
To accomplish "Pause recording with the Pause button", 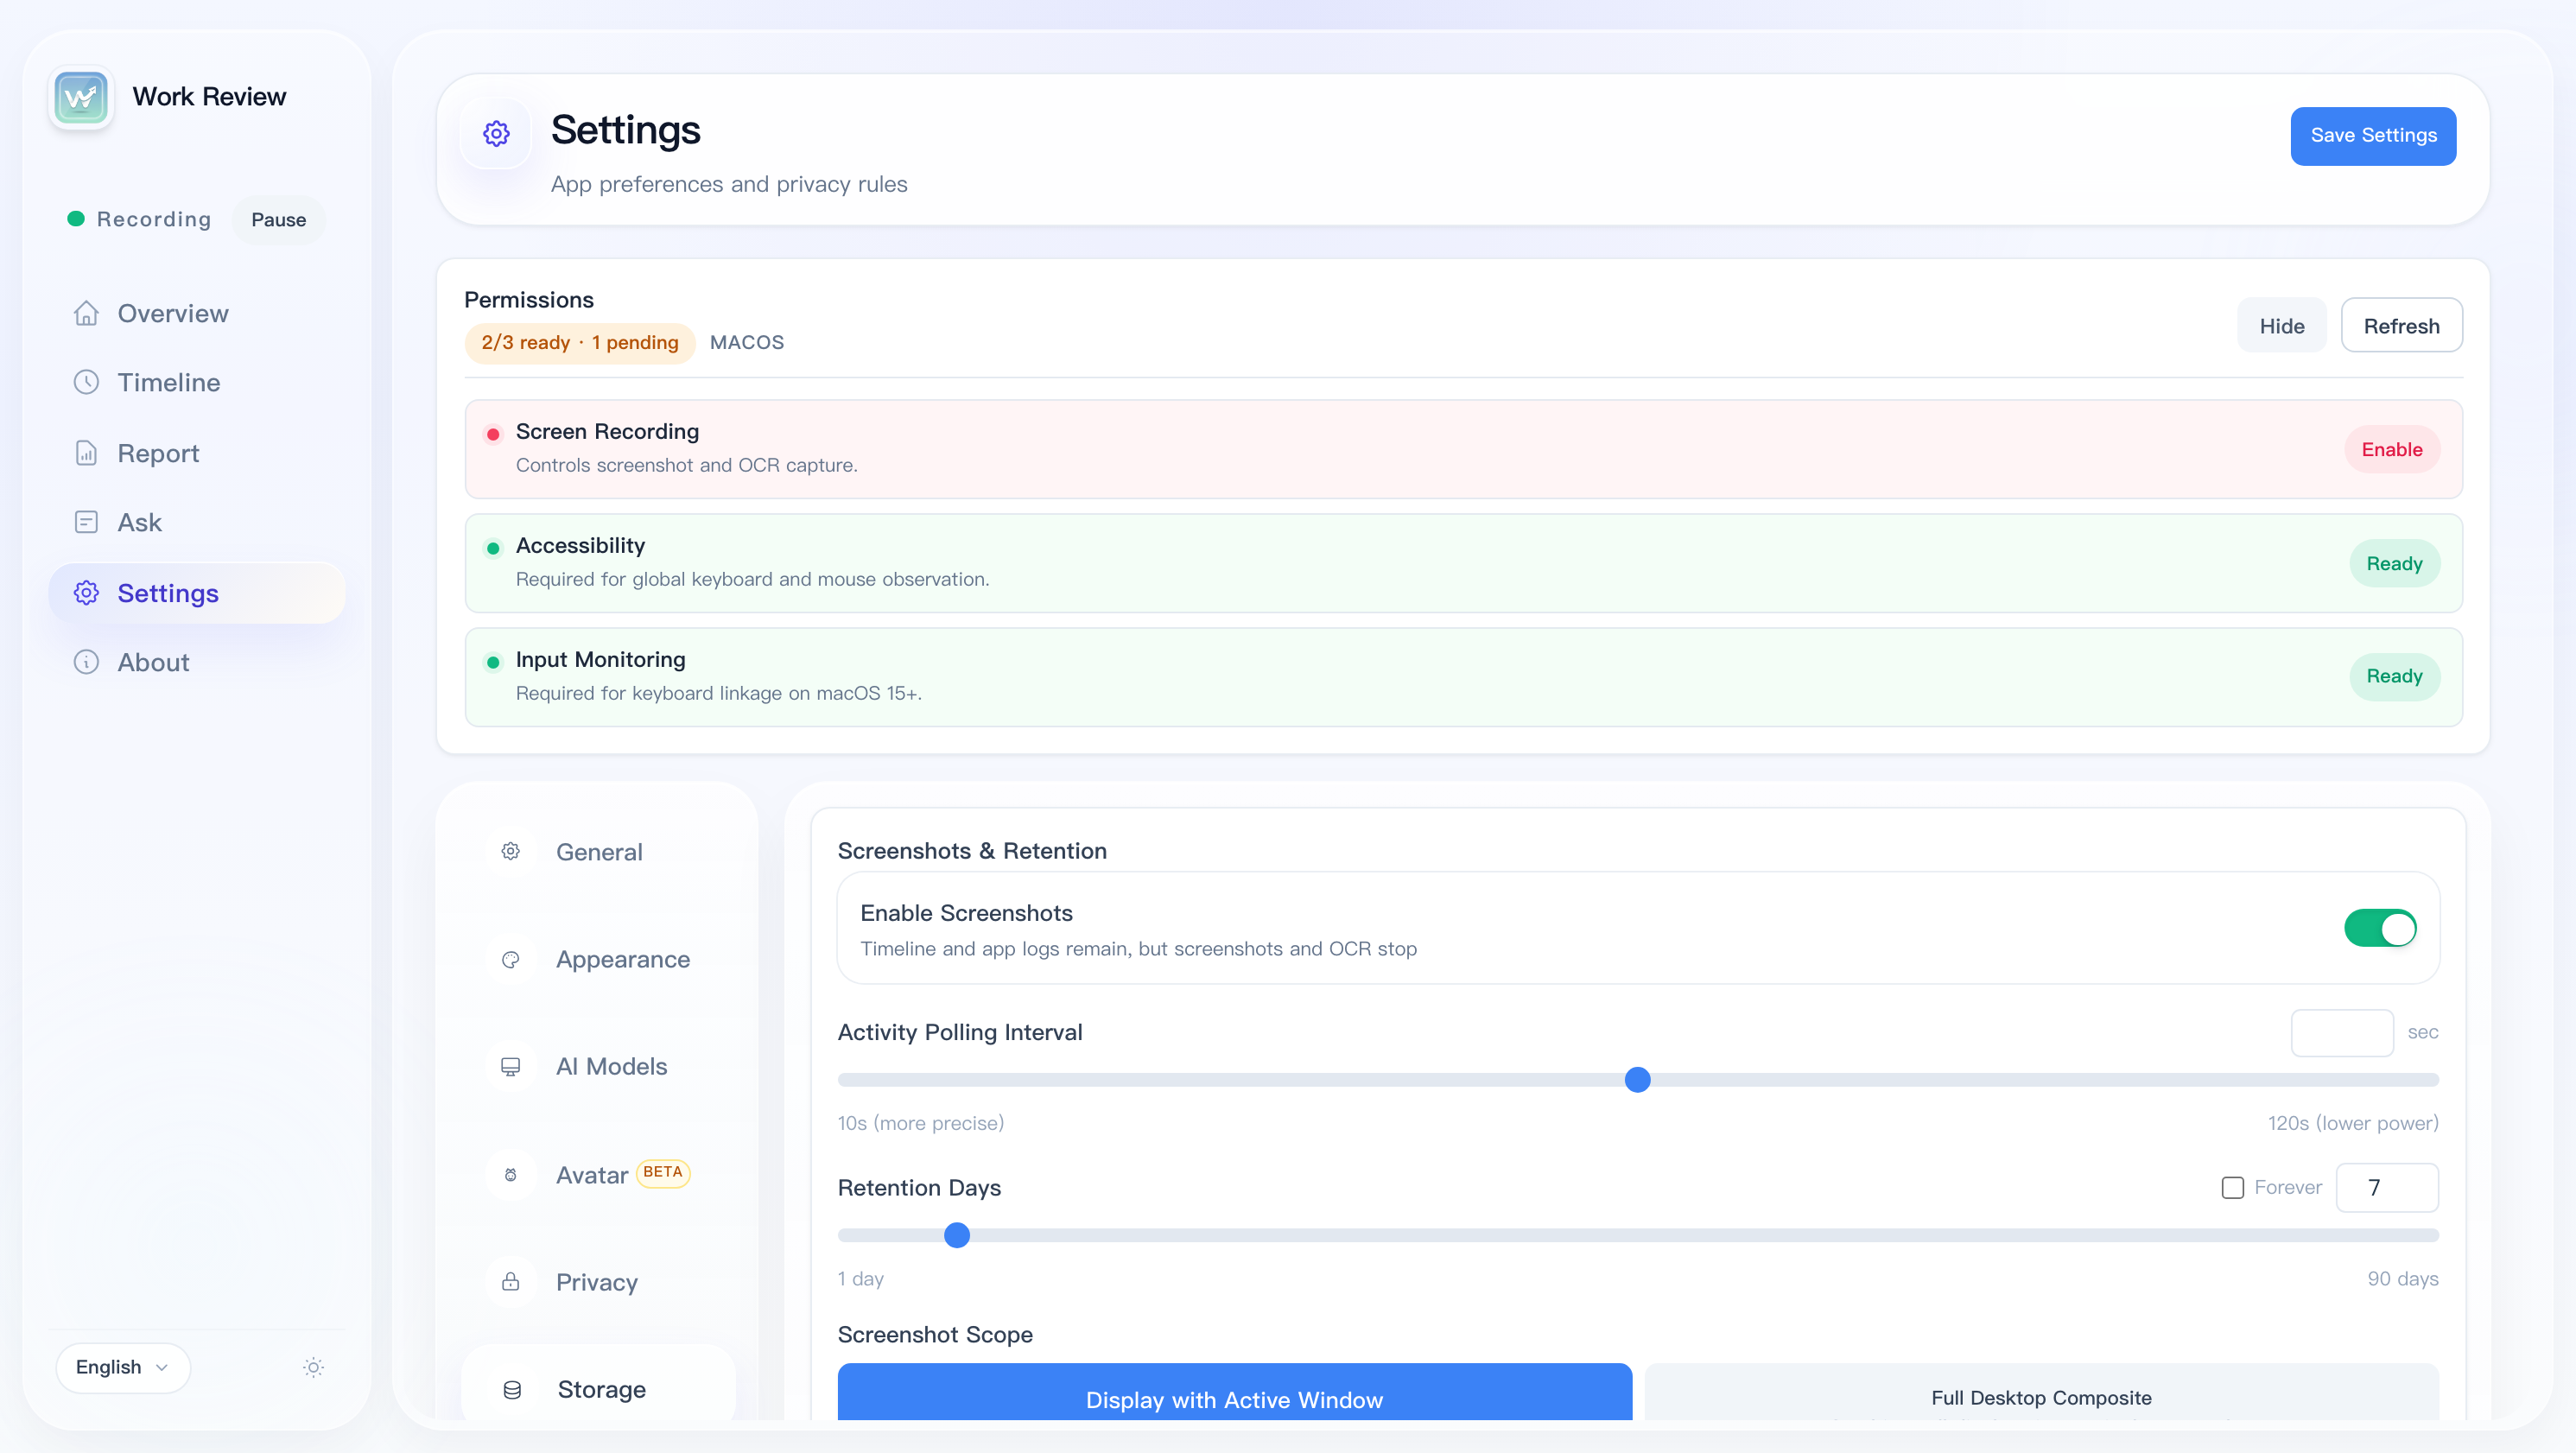I will [278, 219].
